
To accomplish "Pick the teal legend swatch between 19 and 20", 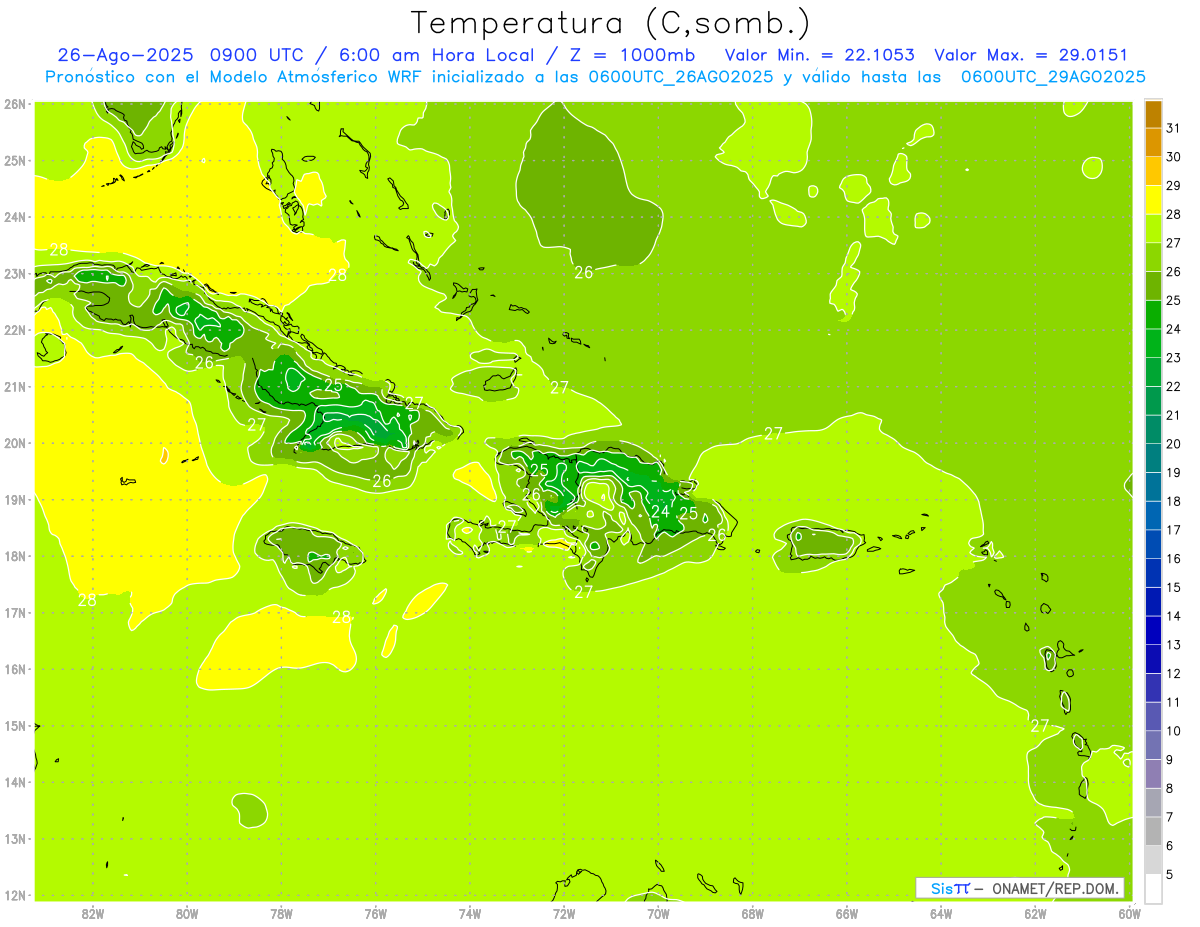I will point(1153,458).
